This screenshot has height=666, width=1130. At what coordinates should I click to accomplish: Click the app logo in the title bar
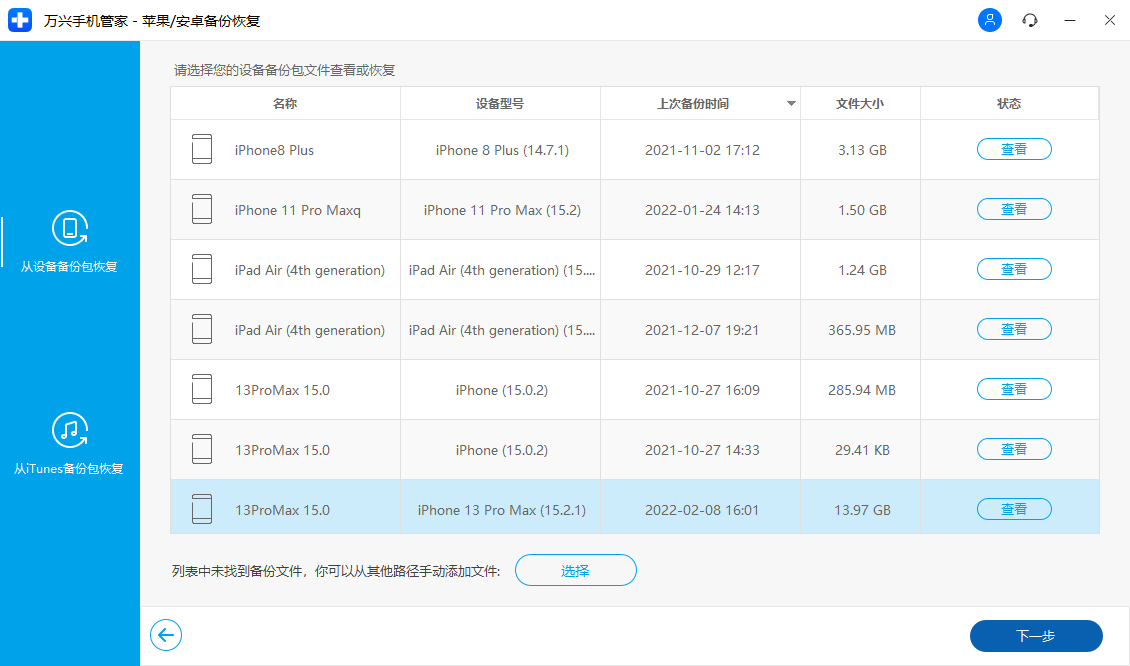tap(20, 20)
